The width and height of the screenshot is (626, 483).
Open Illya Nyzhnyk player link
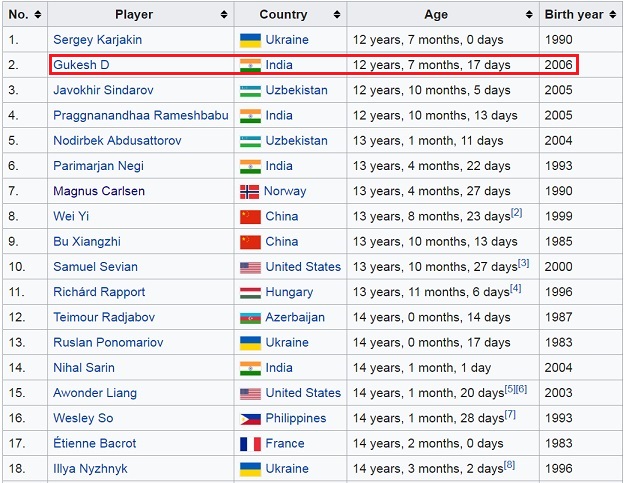pyautogui.click(x=90, y=468)
